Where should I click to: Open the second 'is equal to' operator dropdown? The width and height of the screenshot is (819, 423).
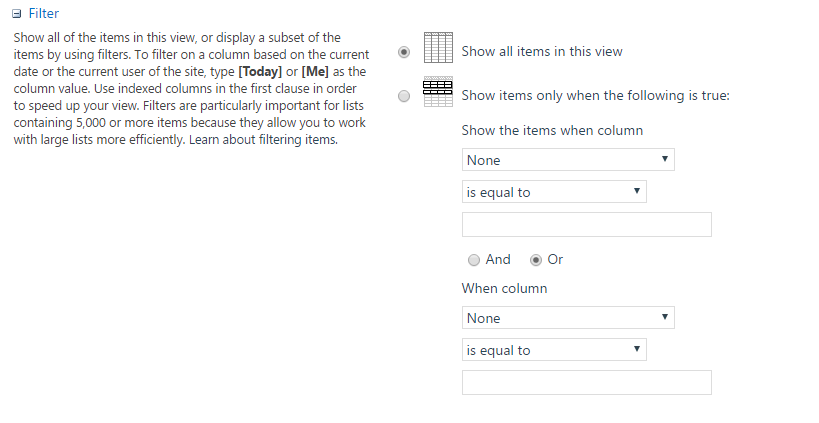coord(554,350)
